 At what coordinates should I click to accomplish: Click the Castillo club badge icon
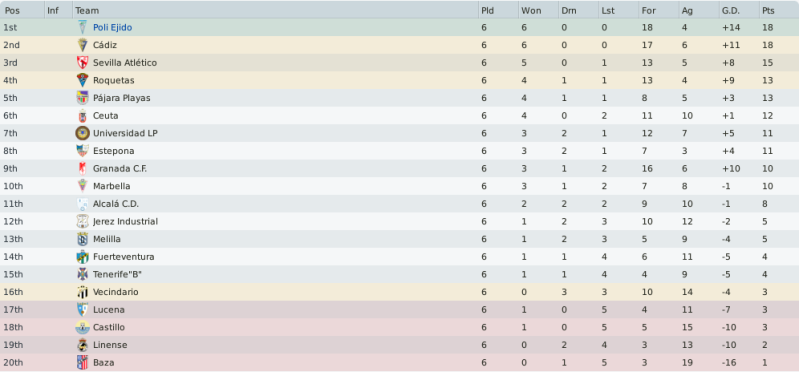pos(83,327)
